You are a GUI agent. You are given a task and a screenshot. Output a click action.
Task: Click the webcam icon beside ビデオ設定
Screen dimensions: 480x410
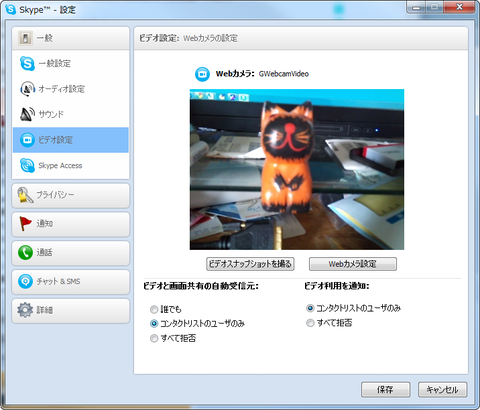(x=27, y=140)
